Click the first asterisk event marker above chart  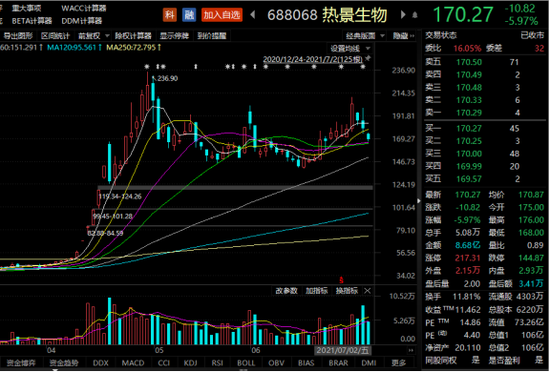click(147, 66)
